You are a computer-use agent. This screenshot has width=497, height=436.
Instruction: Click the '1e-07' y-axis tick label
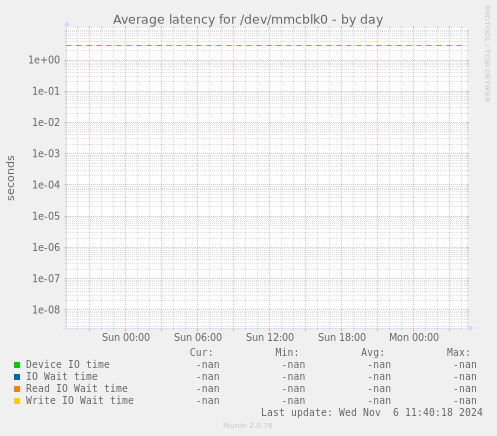click(x=46, y=278)
